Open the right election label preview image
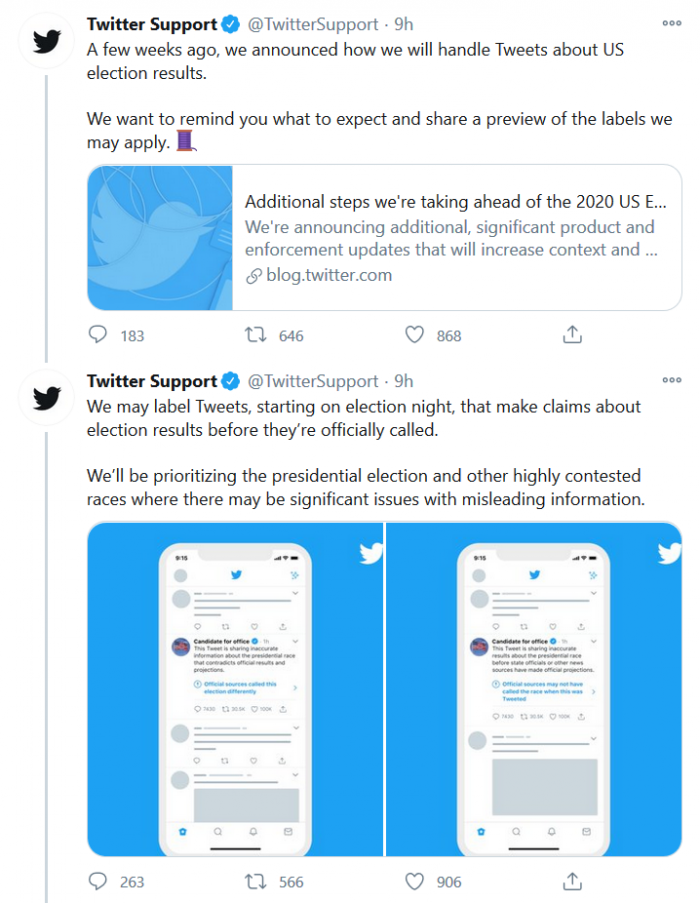 coord(534,688)
